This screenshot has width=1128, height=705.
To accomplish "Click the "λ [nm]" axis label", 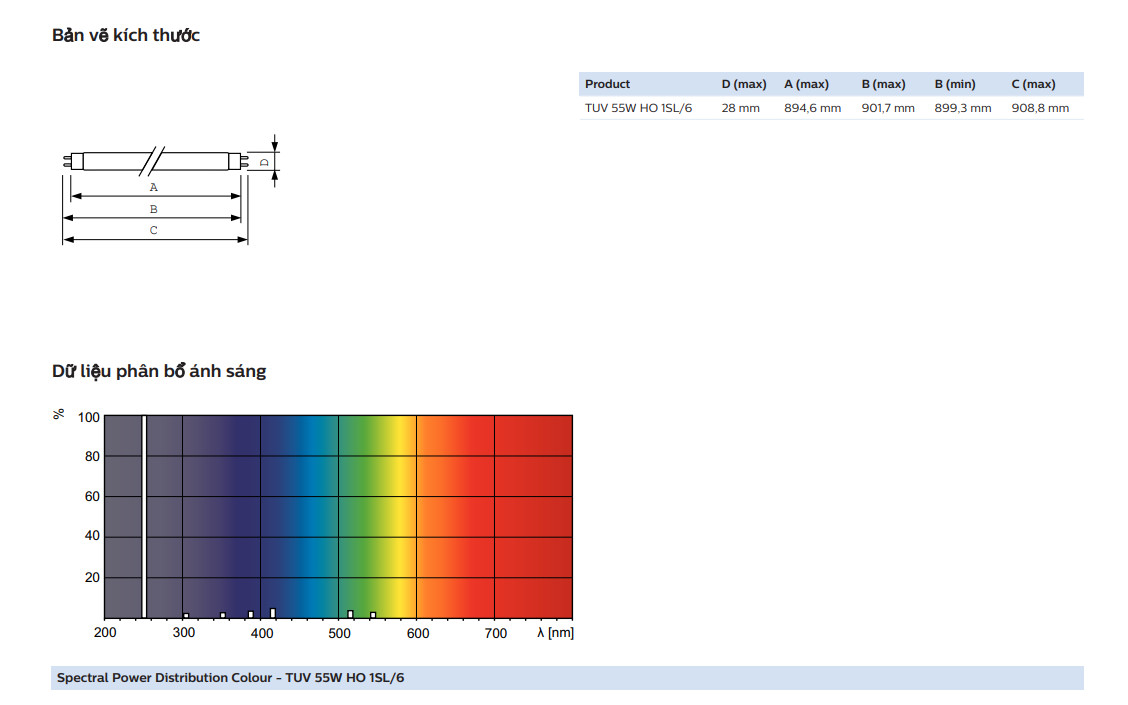I will 555,633.
